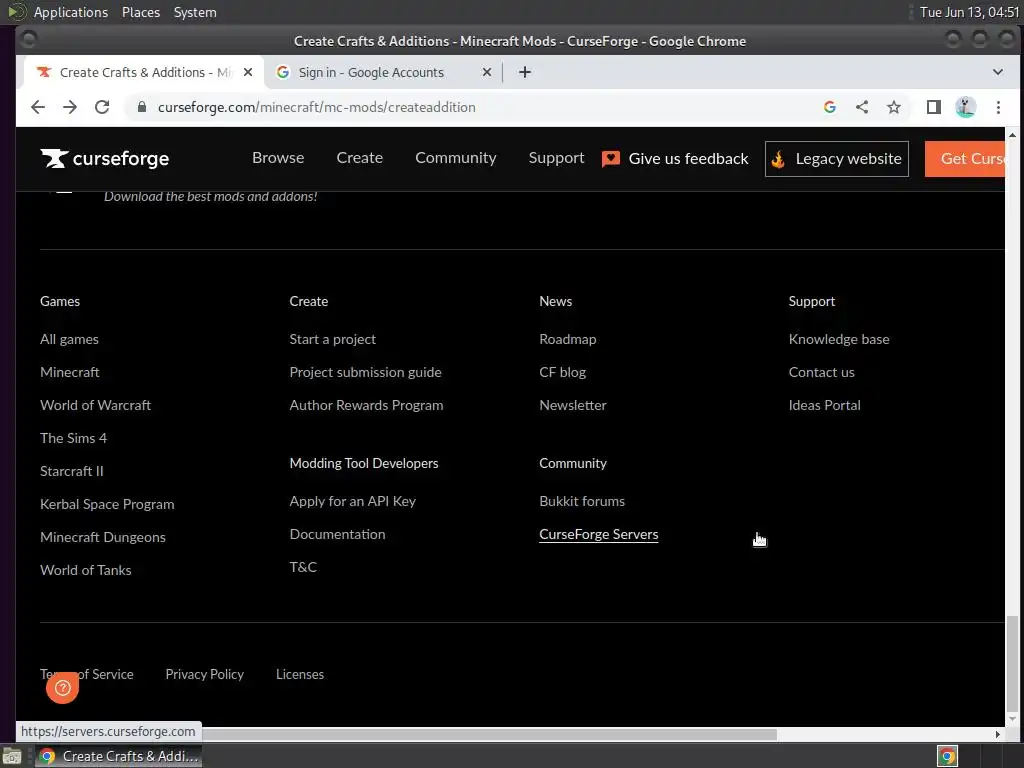The width and height of the screenshot is (1024, 768).
Task: Open The Sims 4 link
Action: pyautogui.click(x=73, y=438)
